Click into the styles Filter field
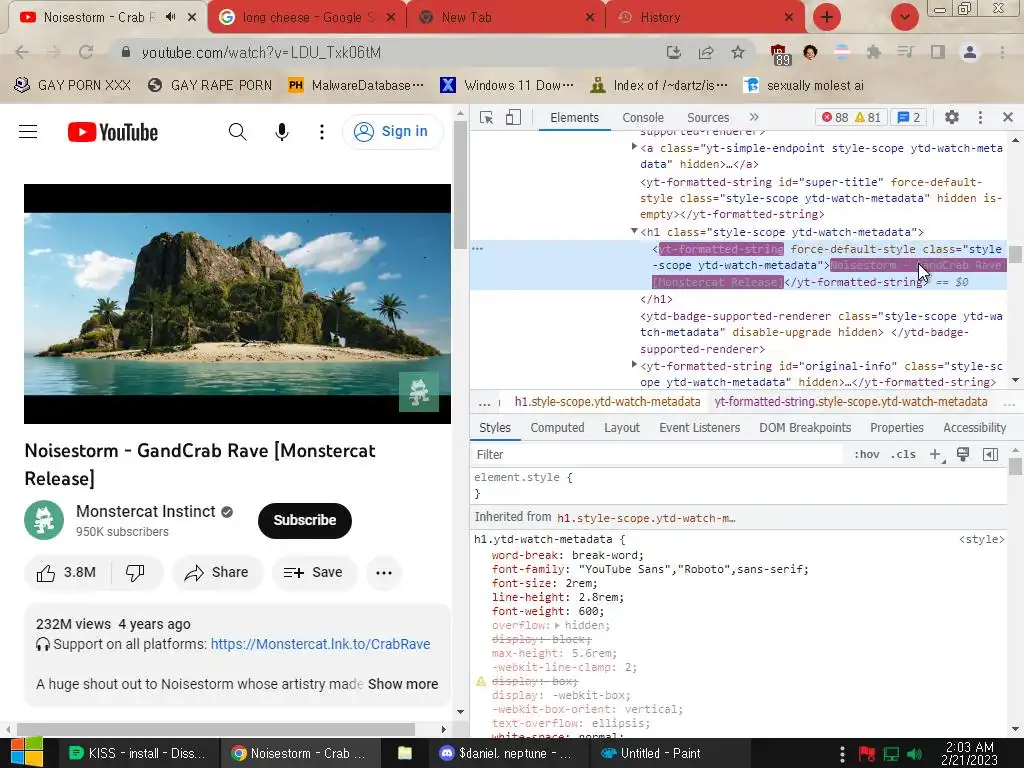Image resolution: width=1024 pixels, height=768 pixels. pos(656,455)
